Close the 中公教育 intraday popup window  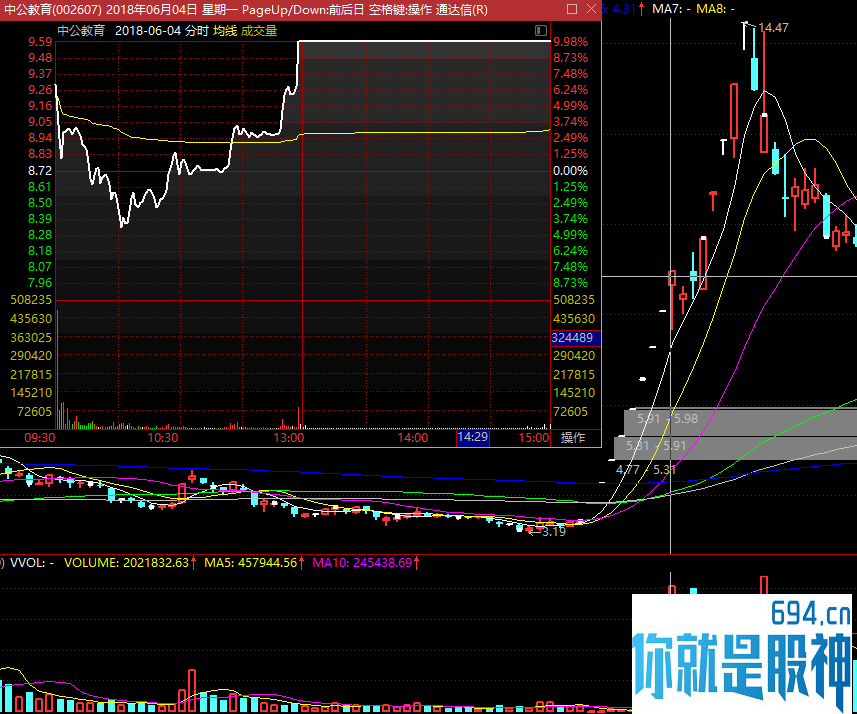pyautogui.click(x=591, y=9)
